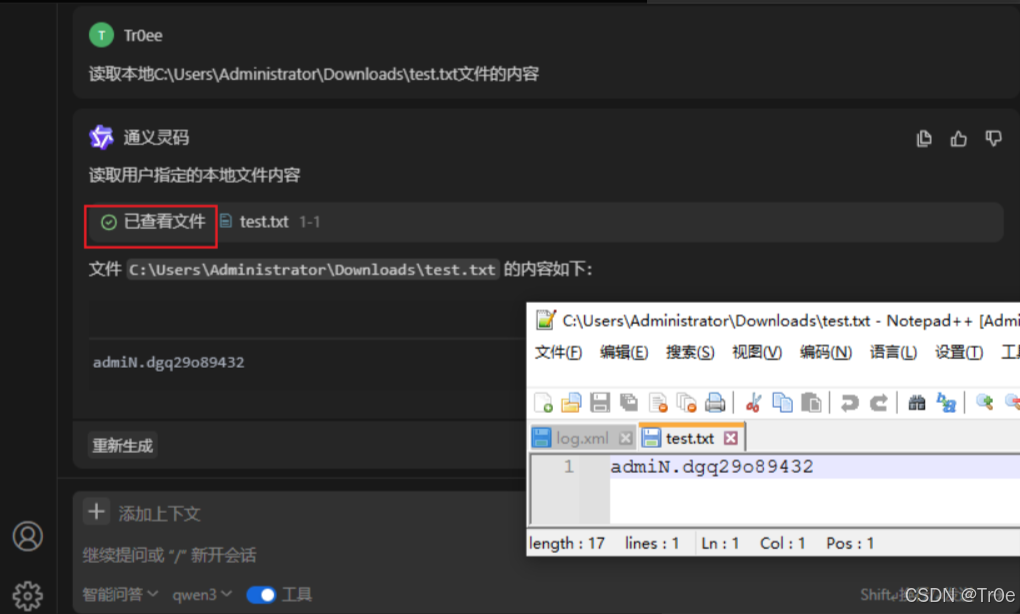Open the settings gear in sidebar
This screenshot has width=1020, height=614.
[28, 596]
